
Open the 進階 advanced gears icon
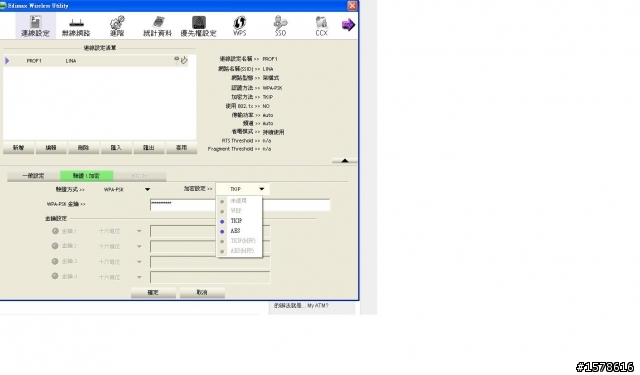[117, 25]
